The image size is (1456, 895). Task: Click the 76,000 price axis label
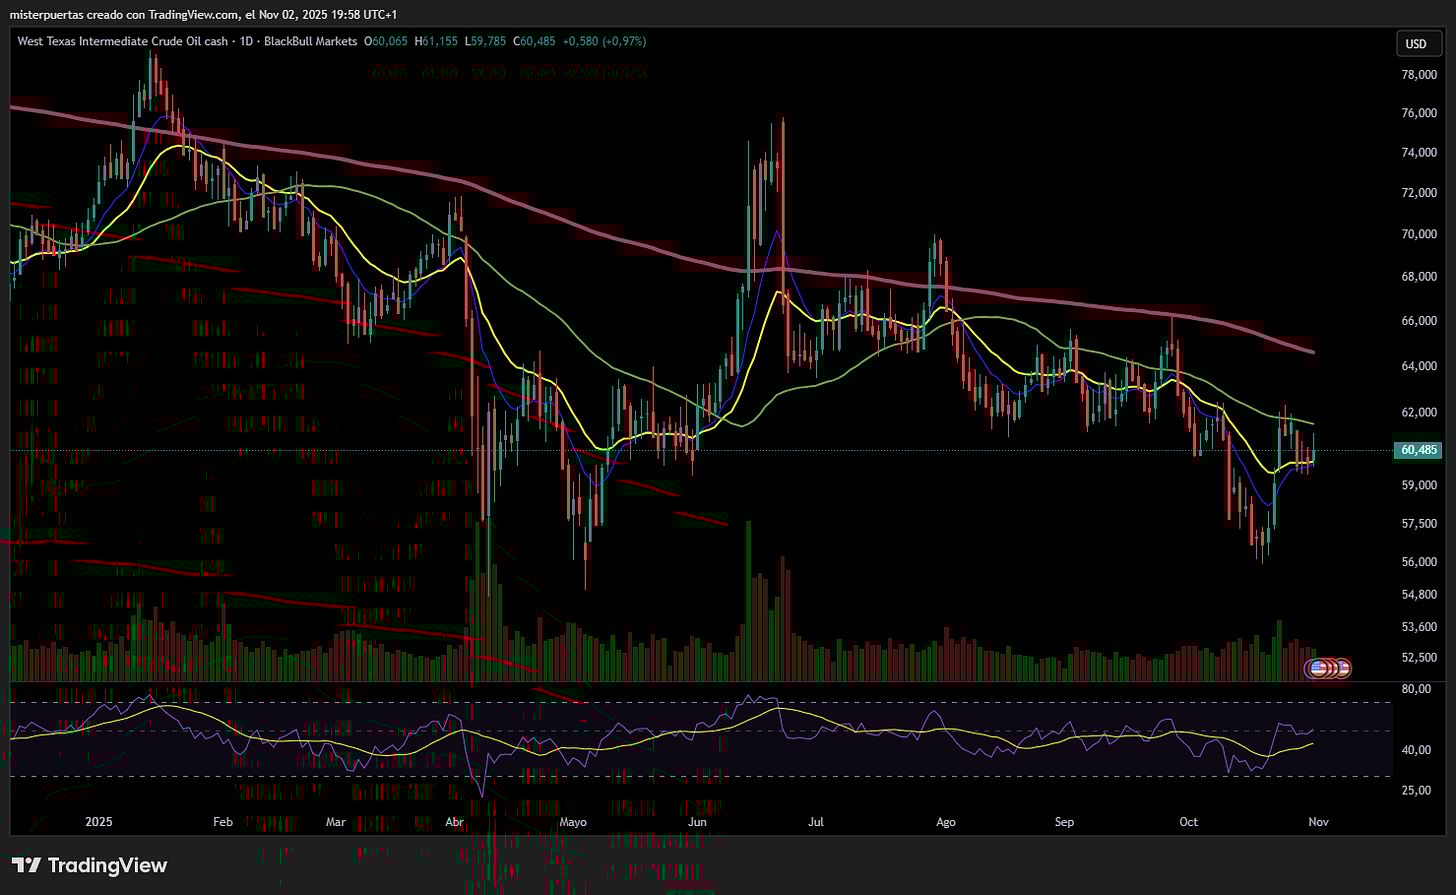tap(1420, 114)
